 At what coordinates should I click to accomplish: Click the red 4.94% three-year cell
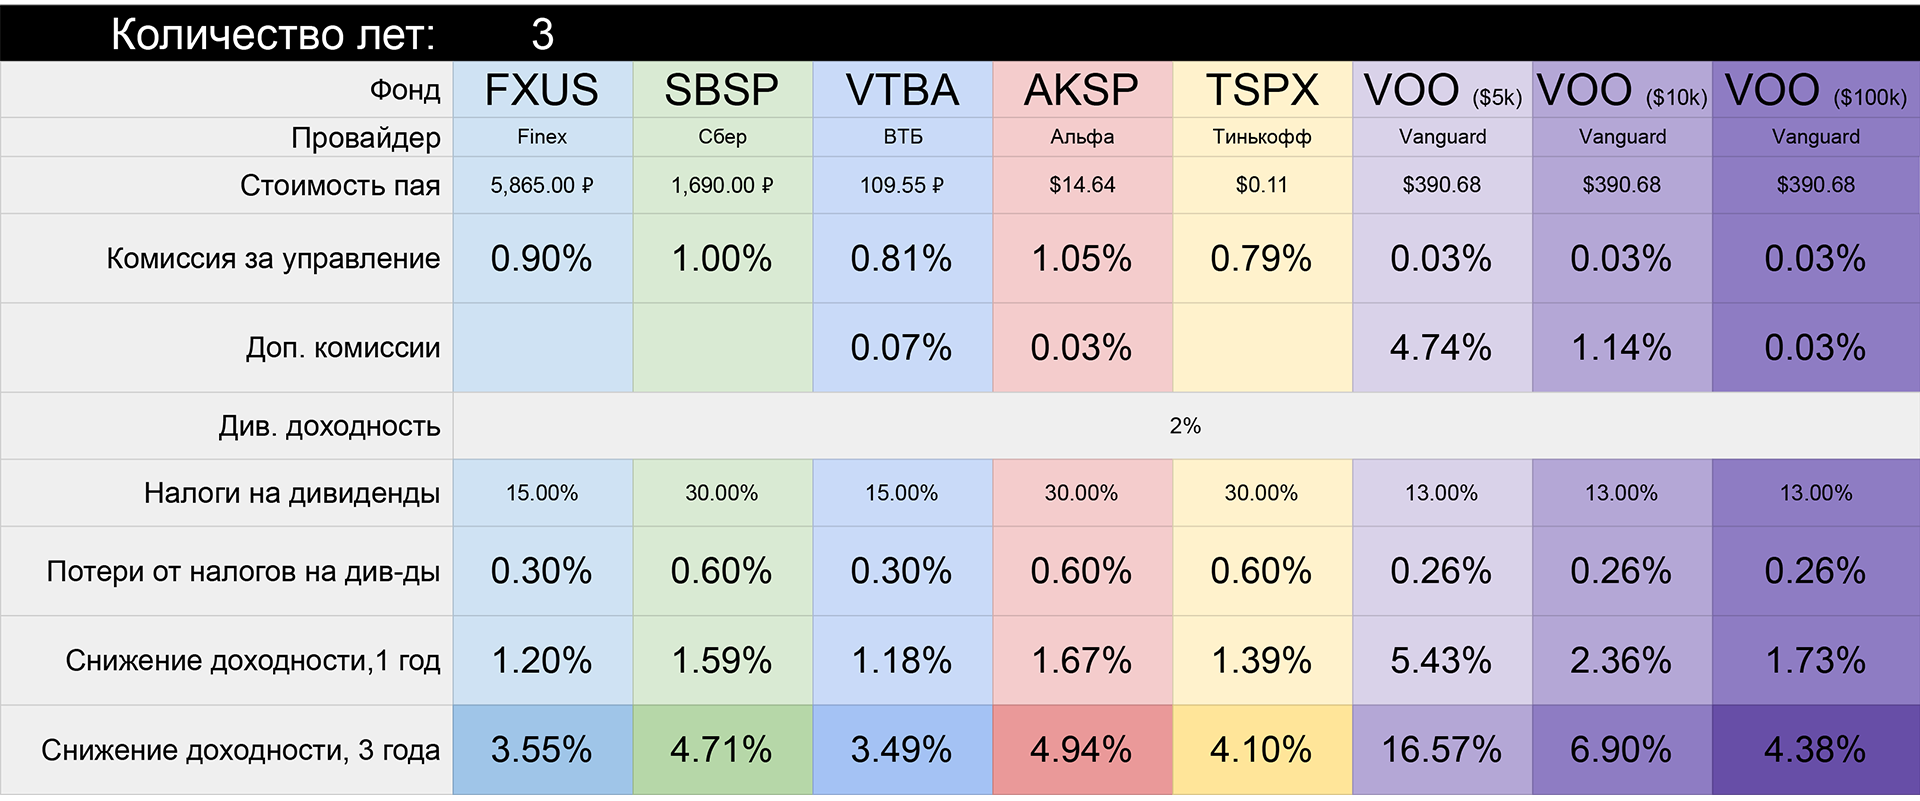[1082, 750]
